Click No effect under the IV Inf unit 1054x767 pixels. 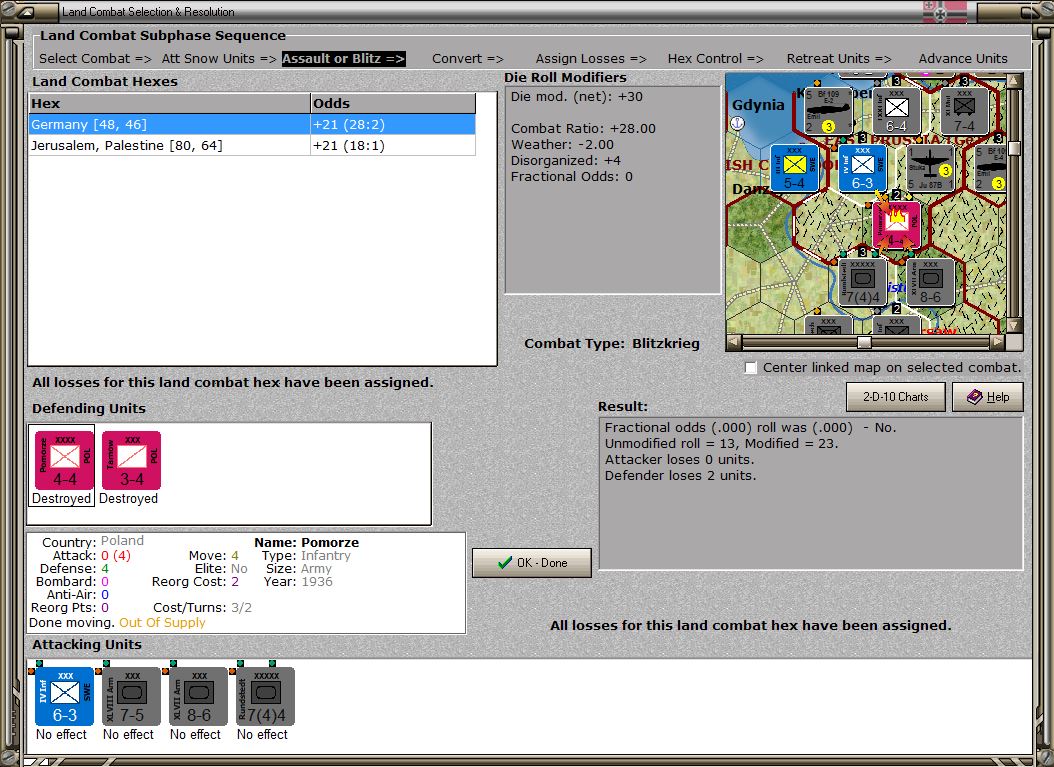click(61, 735)
